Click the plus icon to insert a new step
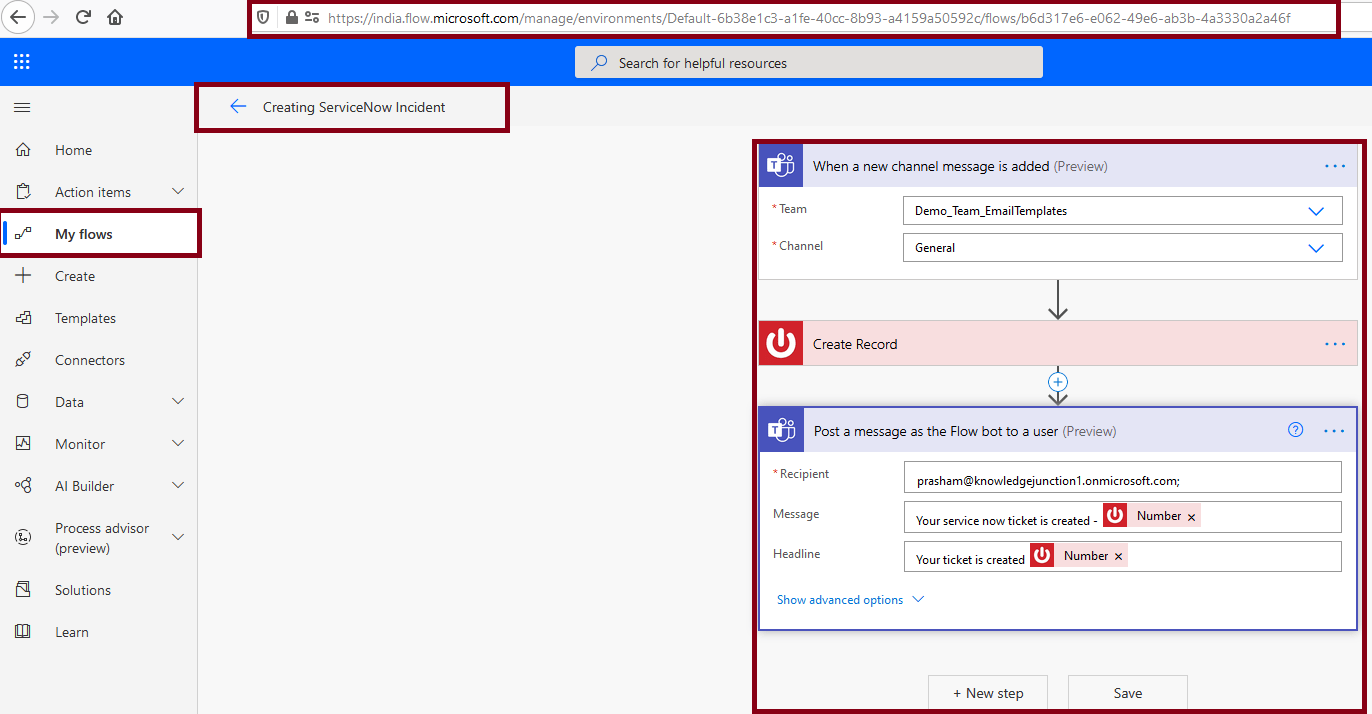Image resolution: width=1372 pixels, height=714 pixels. [1057, 381]
